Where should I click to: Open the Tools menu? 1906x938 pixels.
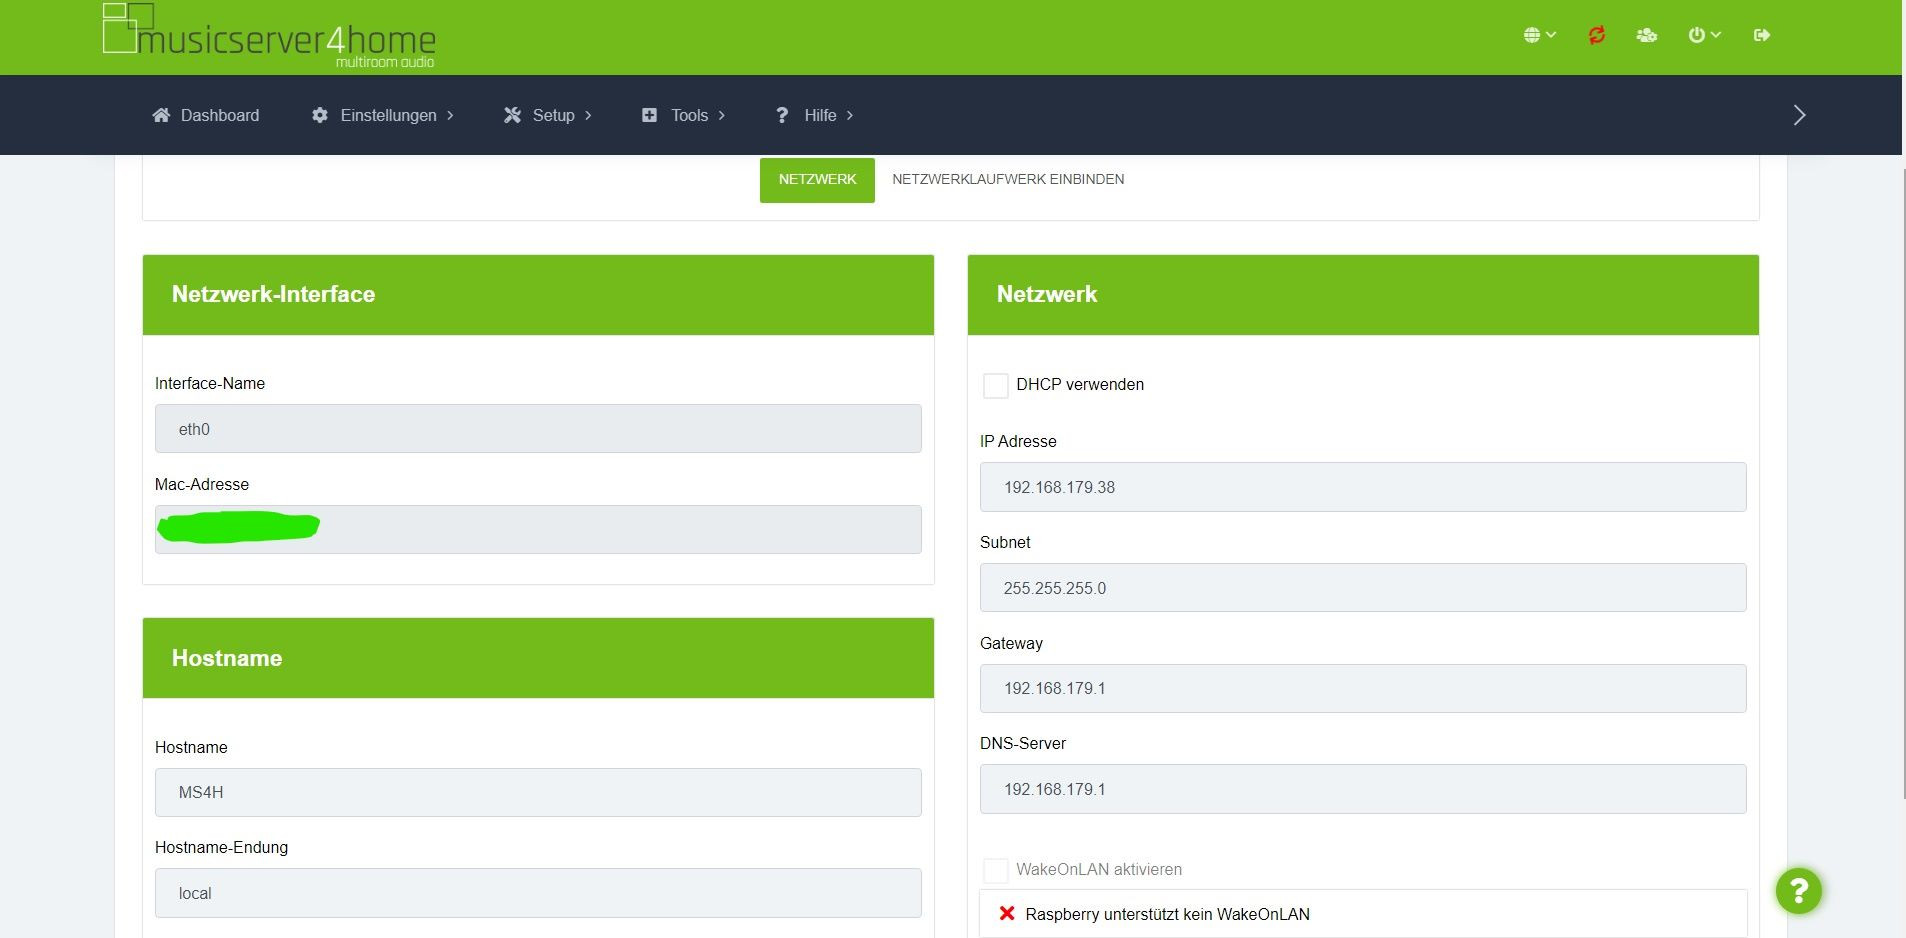click(x=683, y=115)
